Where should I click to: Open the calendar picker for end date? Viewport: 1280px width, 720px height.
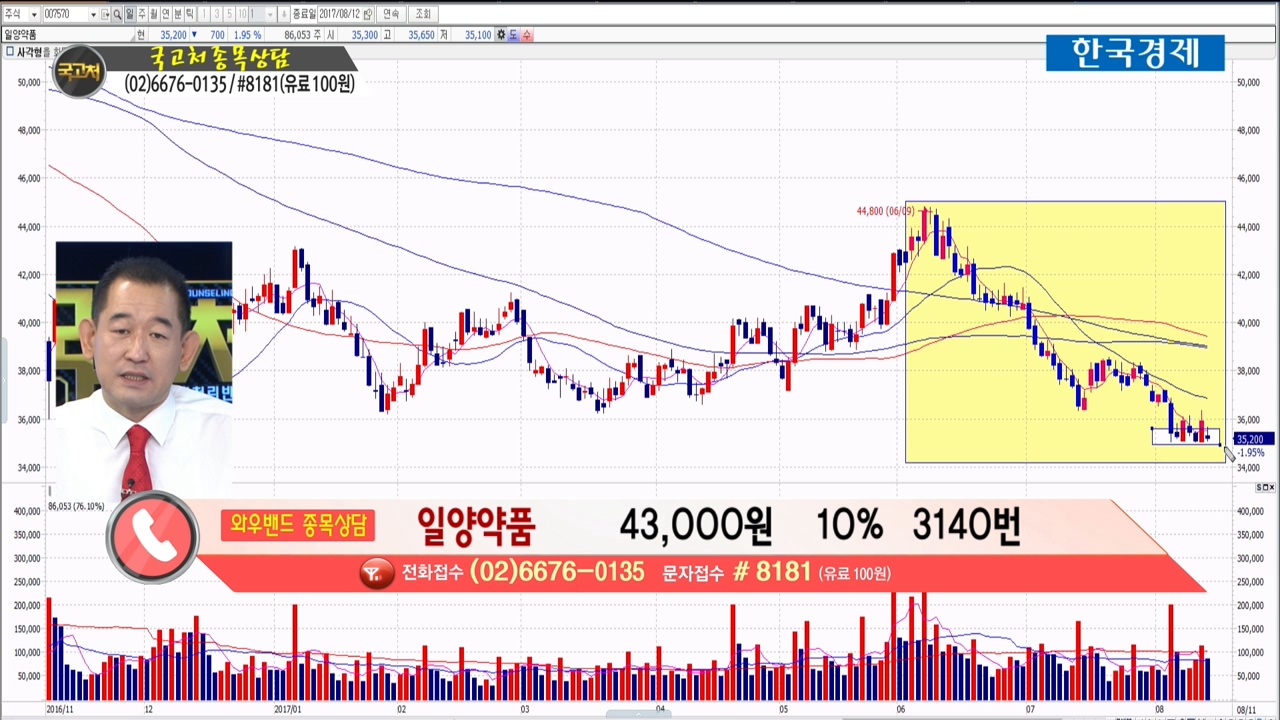(x=367, y=15)
